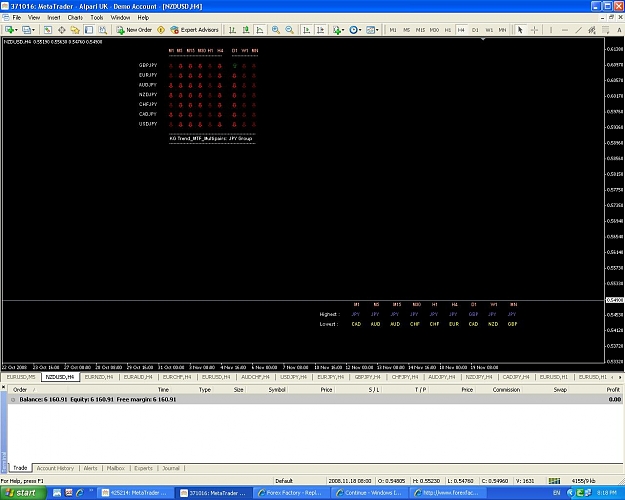Switch to the EURNZD,H4 chart tab
Viewport: 625px width, 500px height.
[99, 377]
